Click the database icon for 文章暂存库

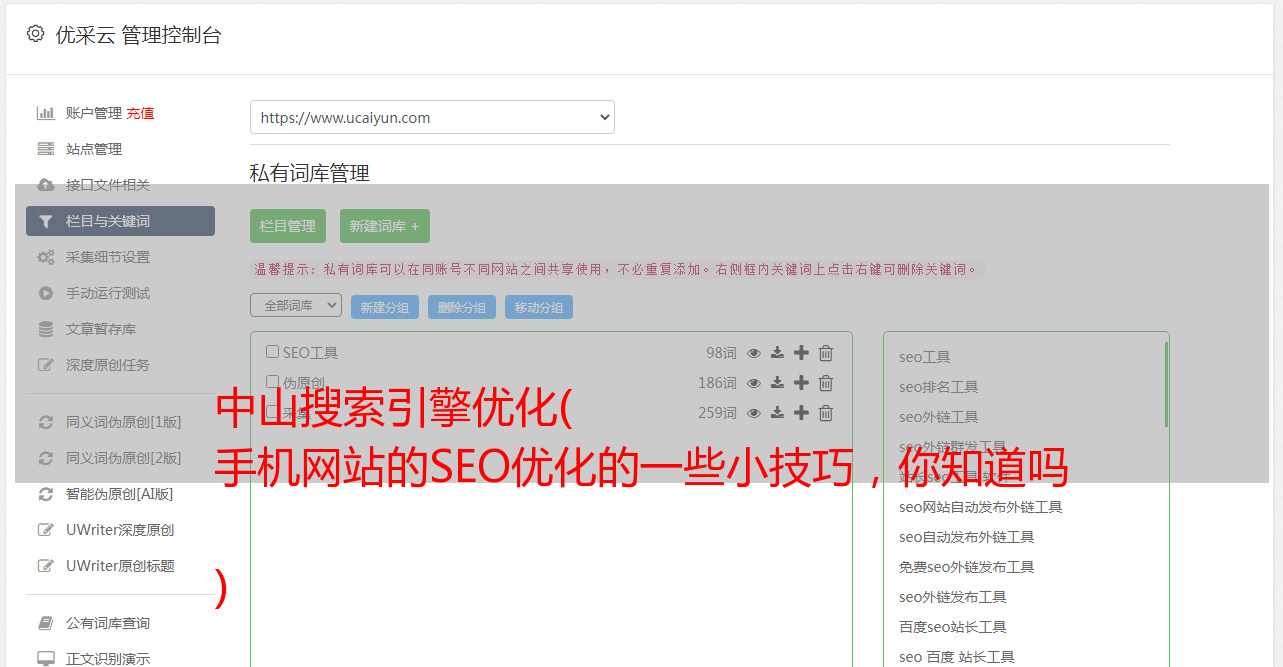pyautogui.click(x=45, y=329)
